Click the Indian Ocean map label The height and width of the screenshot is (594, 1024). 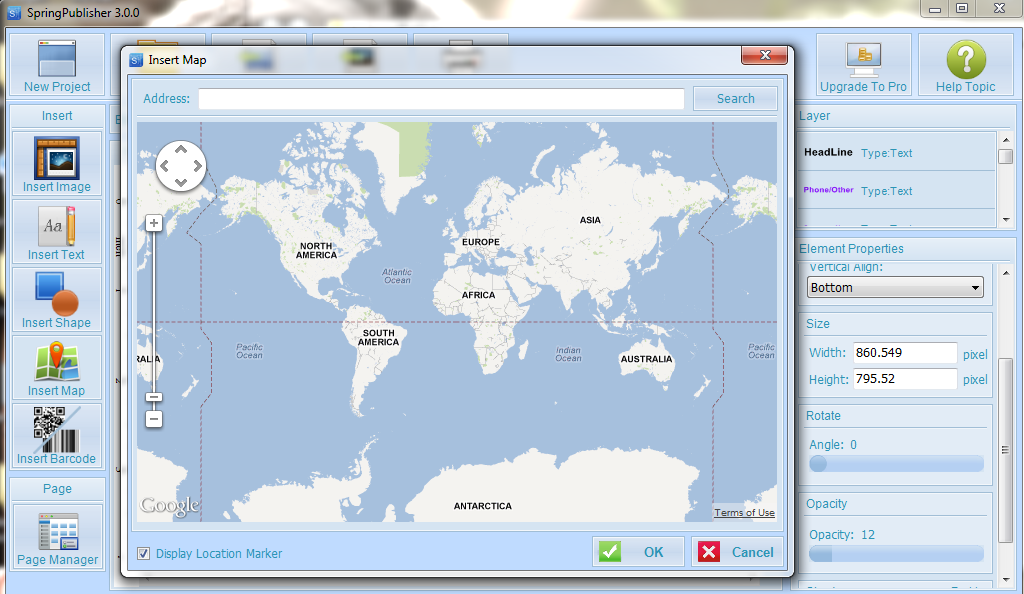pyautogui.click(x=568, y=354)
